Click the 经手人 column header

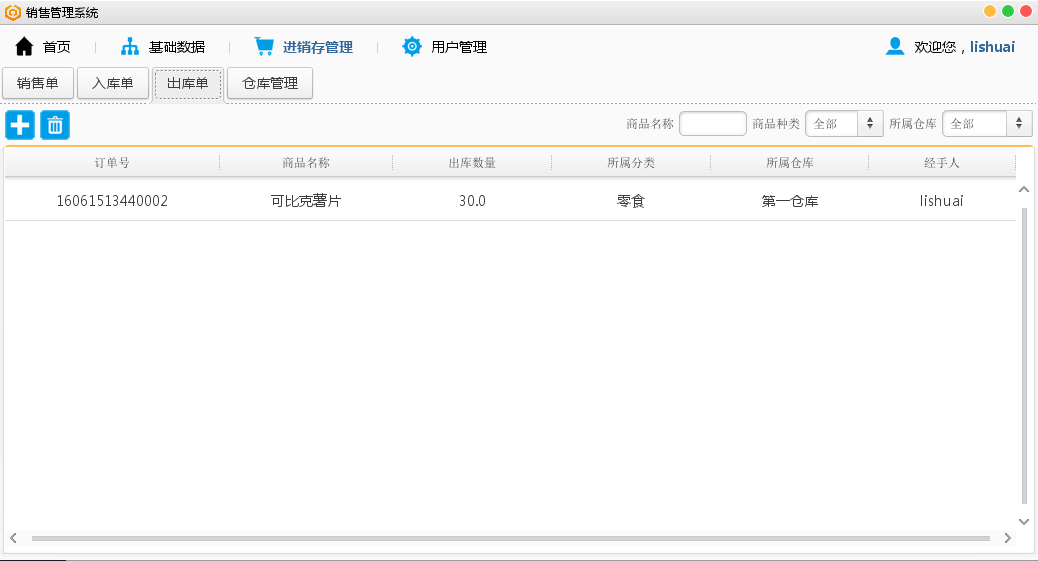coord(942,163)
